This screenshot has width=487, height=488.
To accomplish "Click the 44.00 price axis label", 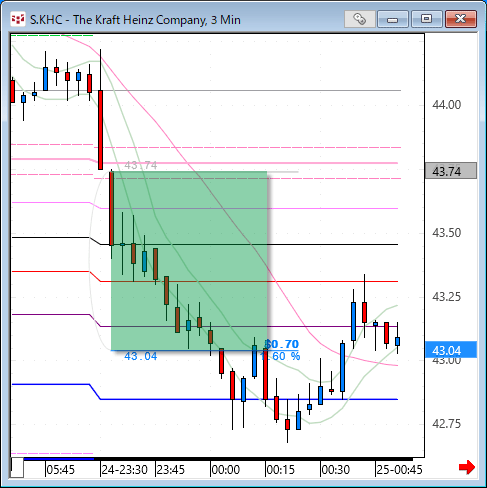I will 447,105.
